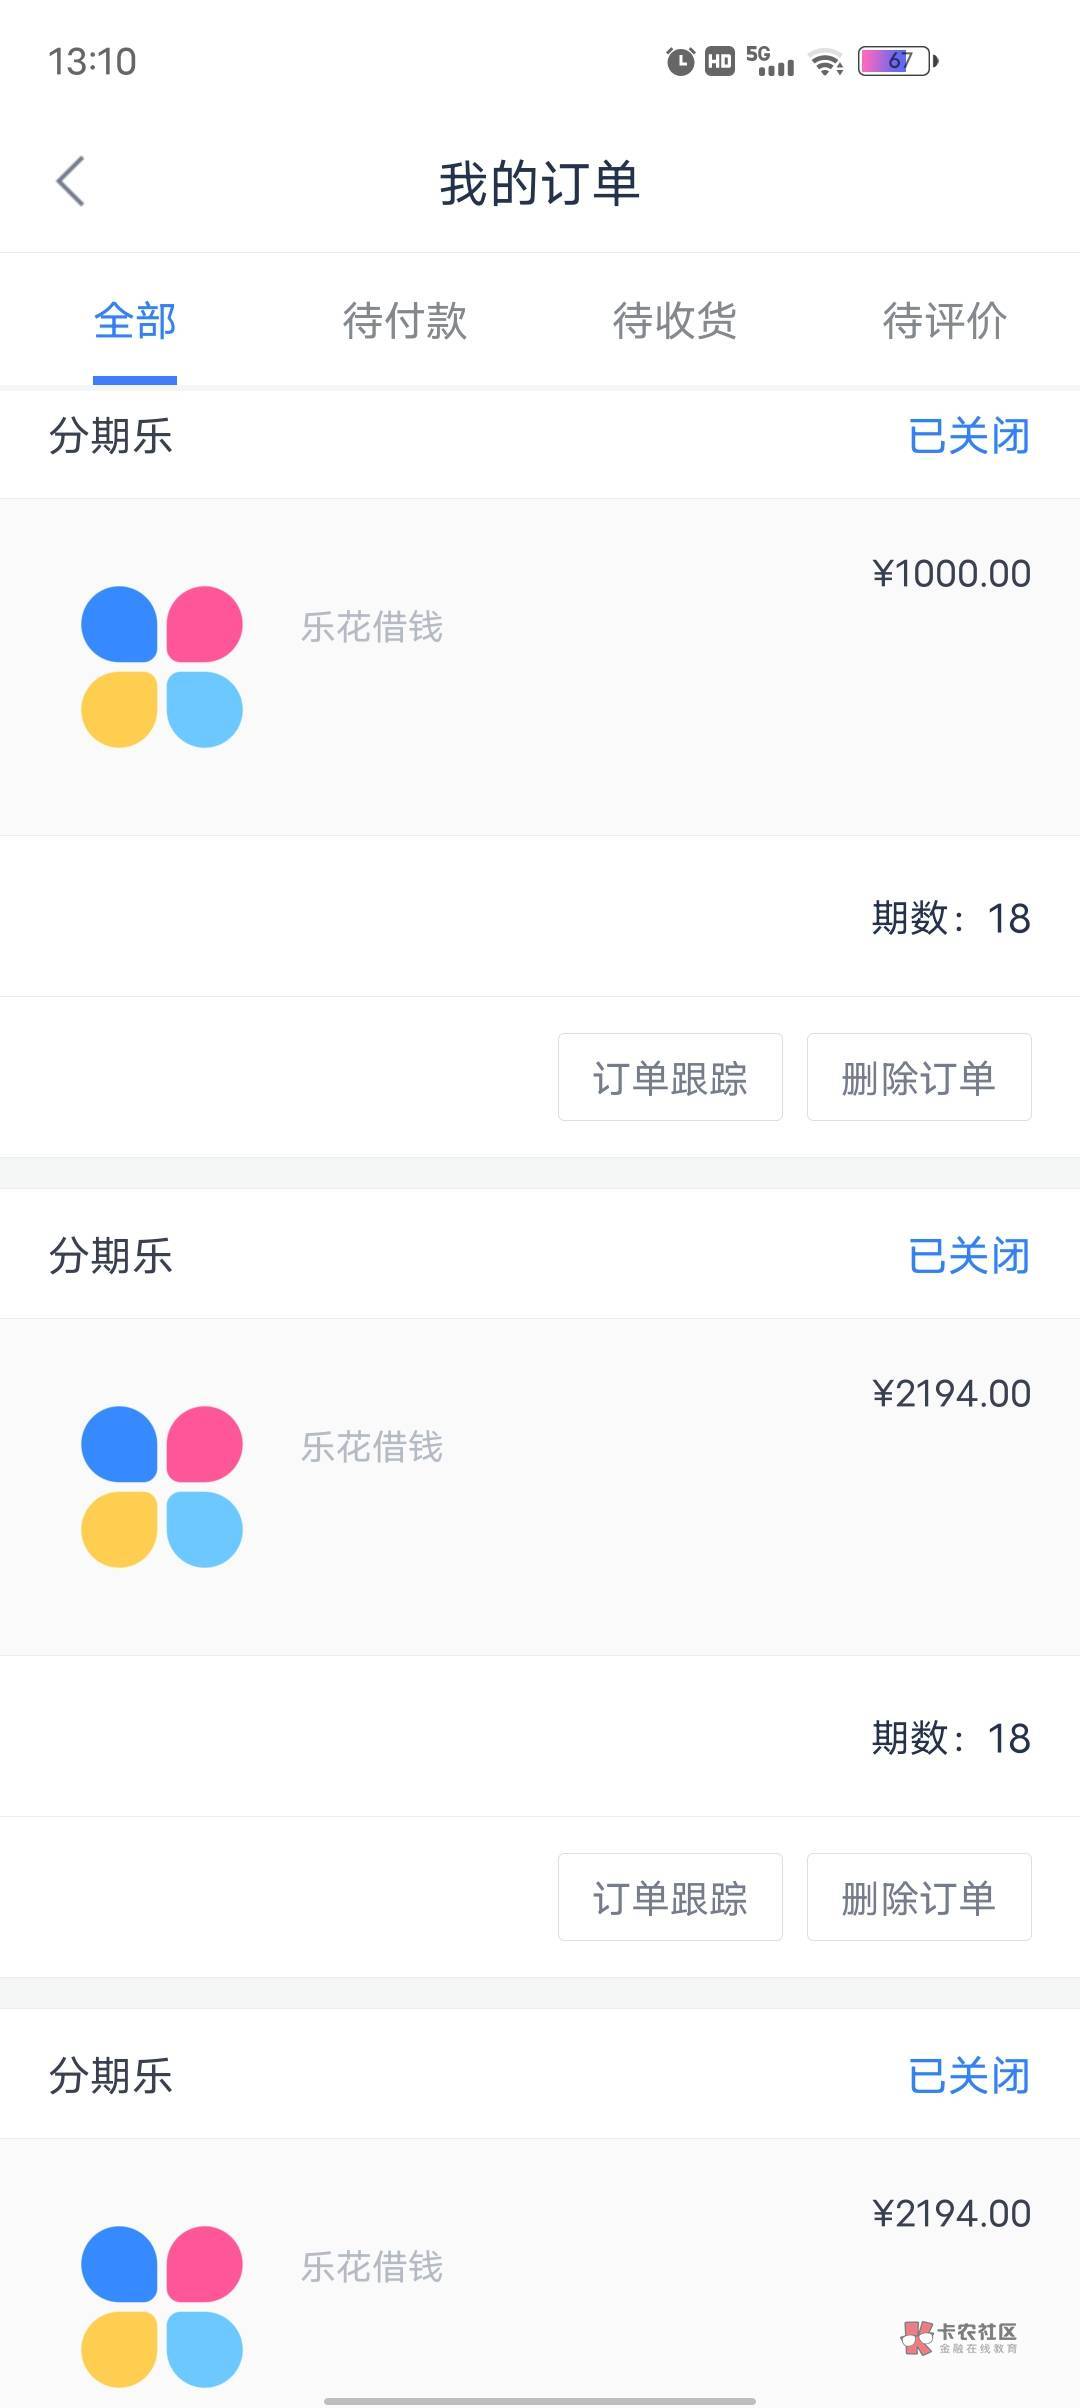Screen dimensions: 1080x2408
Task: Tap the back arrow icon
Action: (x=70, y=182)
